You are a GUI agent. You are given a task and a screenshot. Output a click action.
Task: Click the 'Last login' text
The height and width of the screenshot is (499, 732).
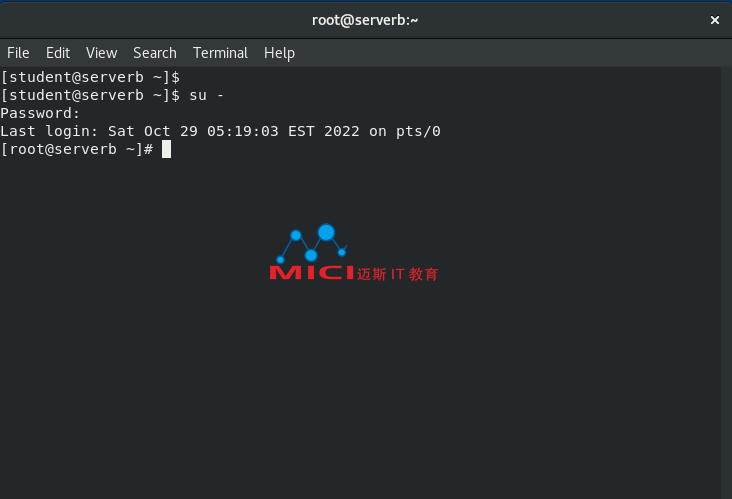[x=49, y=131]
